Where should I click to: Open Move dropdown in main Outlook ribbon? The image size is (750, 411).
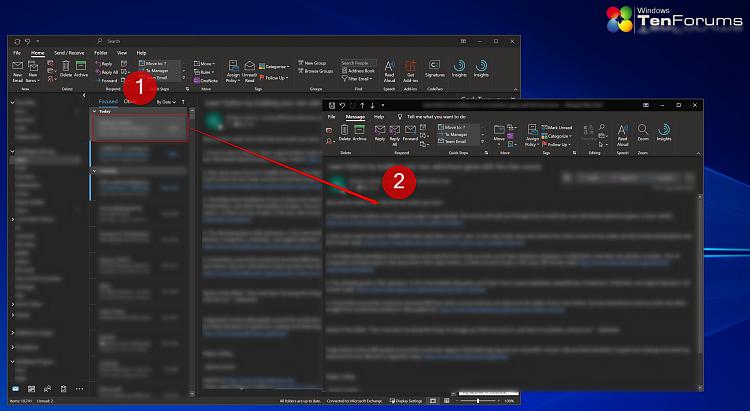click(x=204, y=63)
